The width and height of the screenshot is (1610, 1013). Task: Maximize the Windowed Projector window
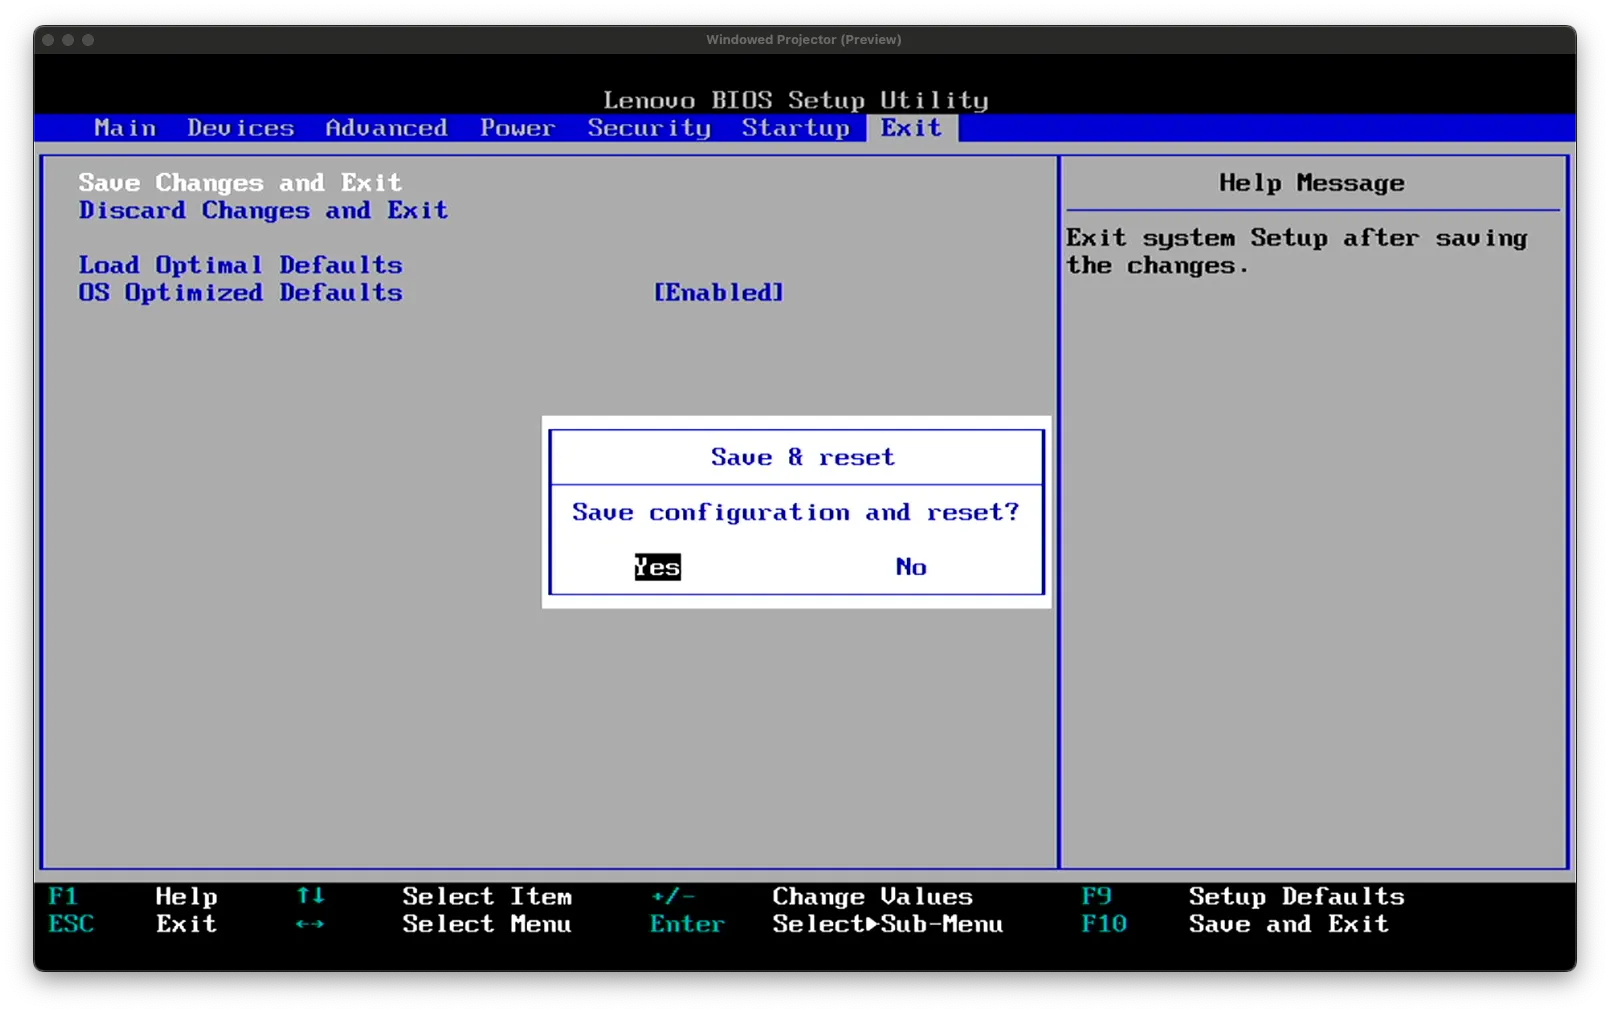[88, 40]
